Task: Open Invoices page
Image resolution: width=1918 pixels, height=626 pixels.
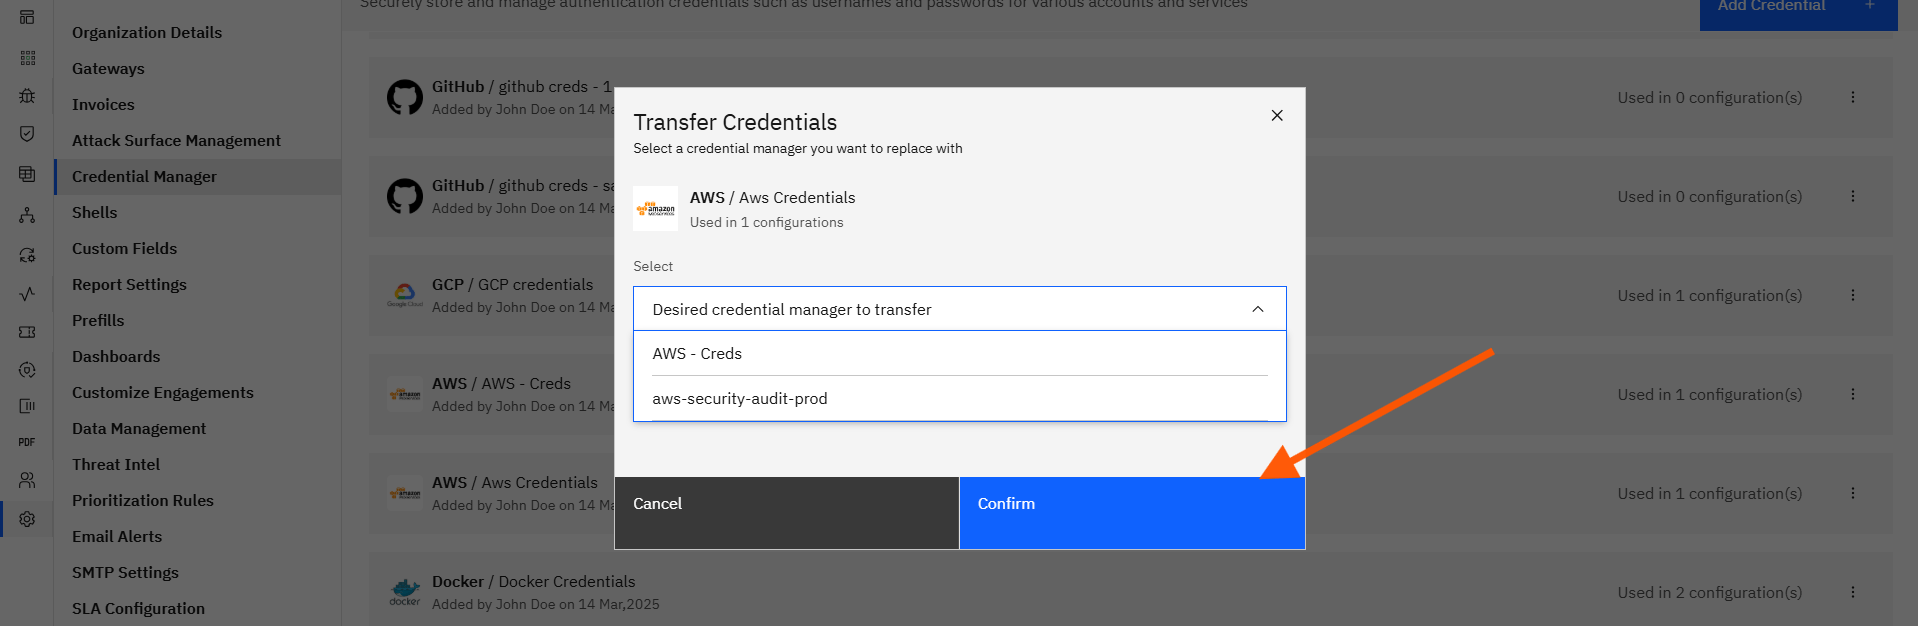Action: (x=103, y=105)
